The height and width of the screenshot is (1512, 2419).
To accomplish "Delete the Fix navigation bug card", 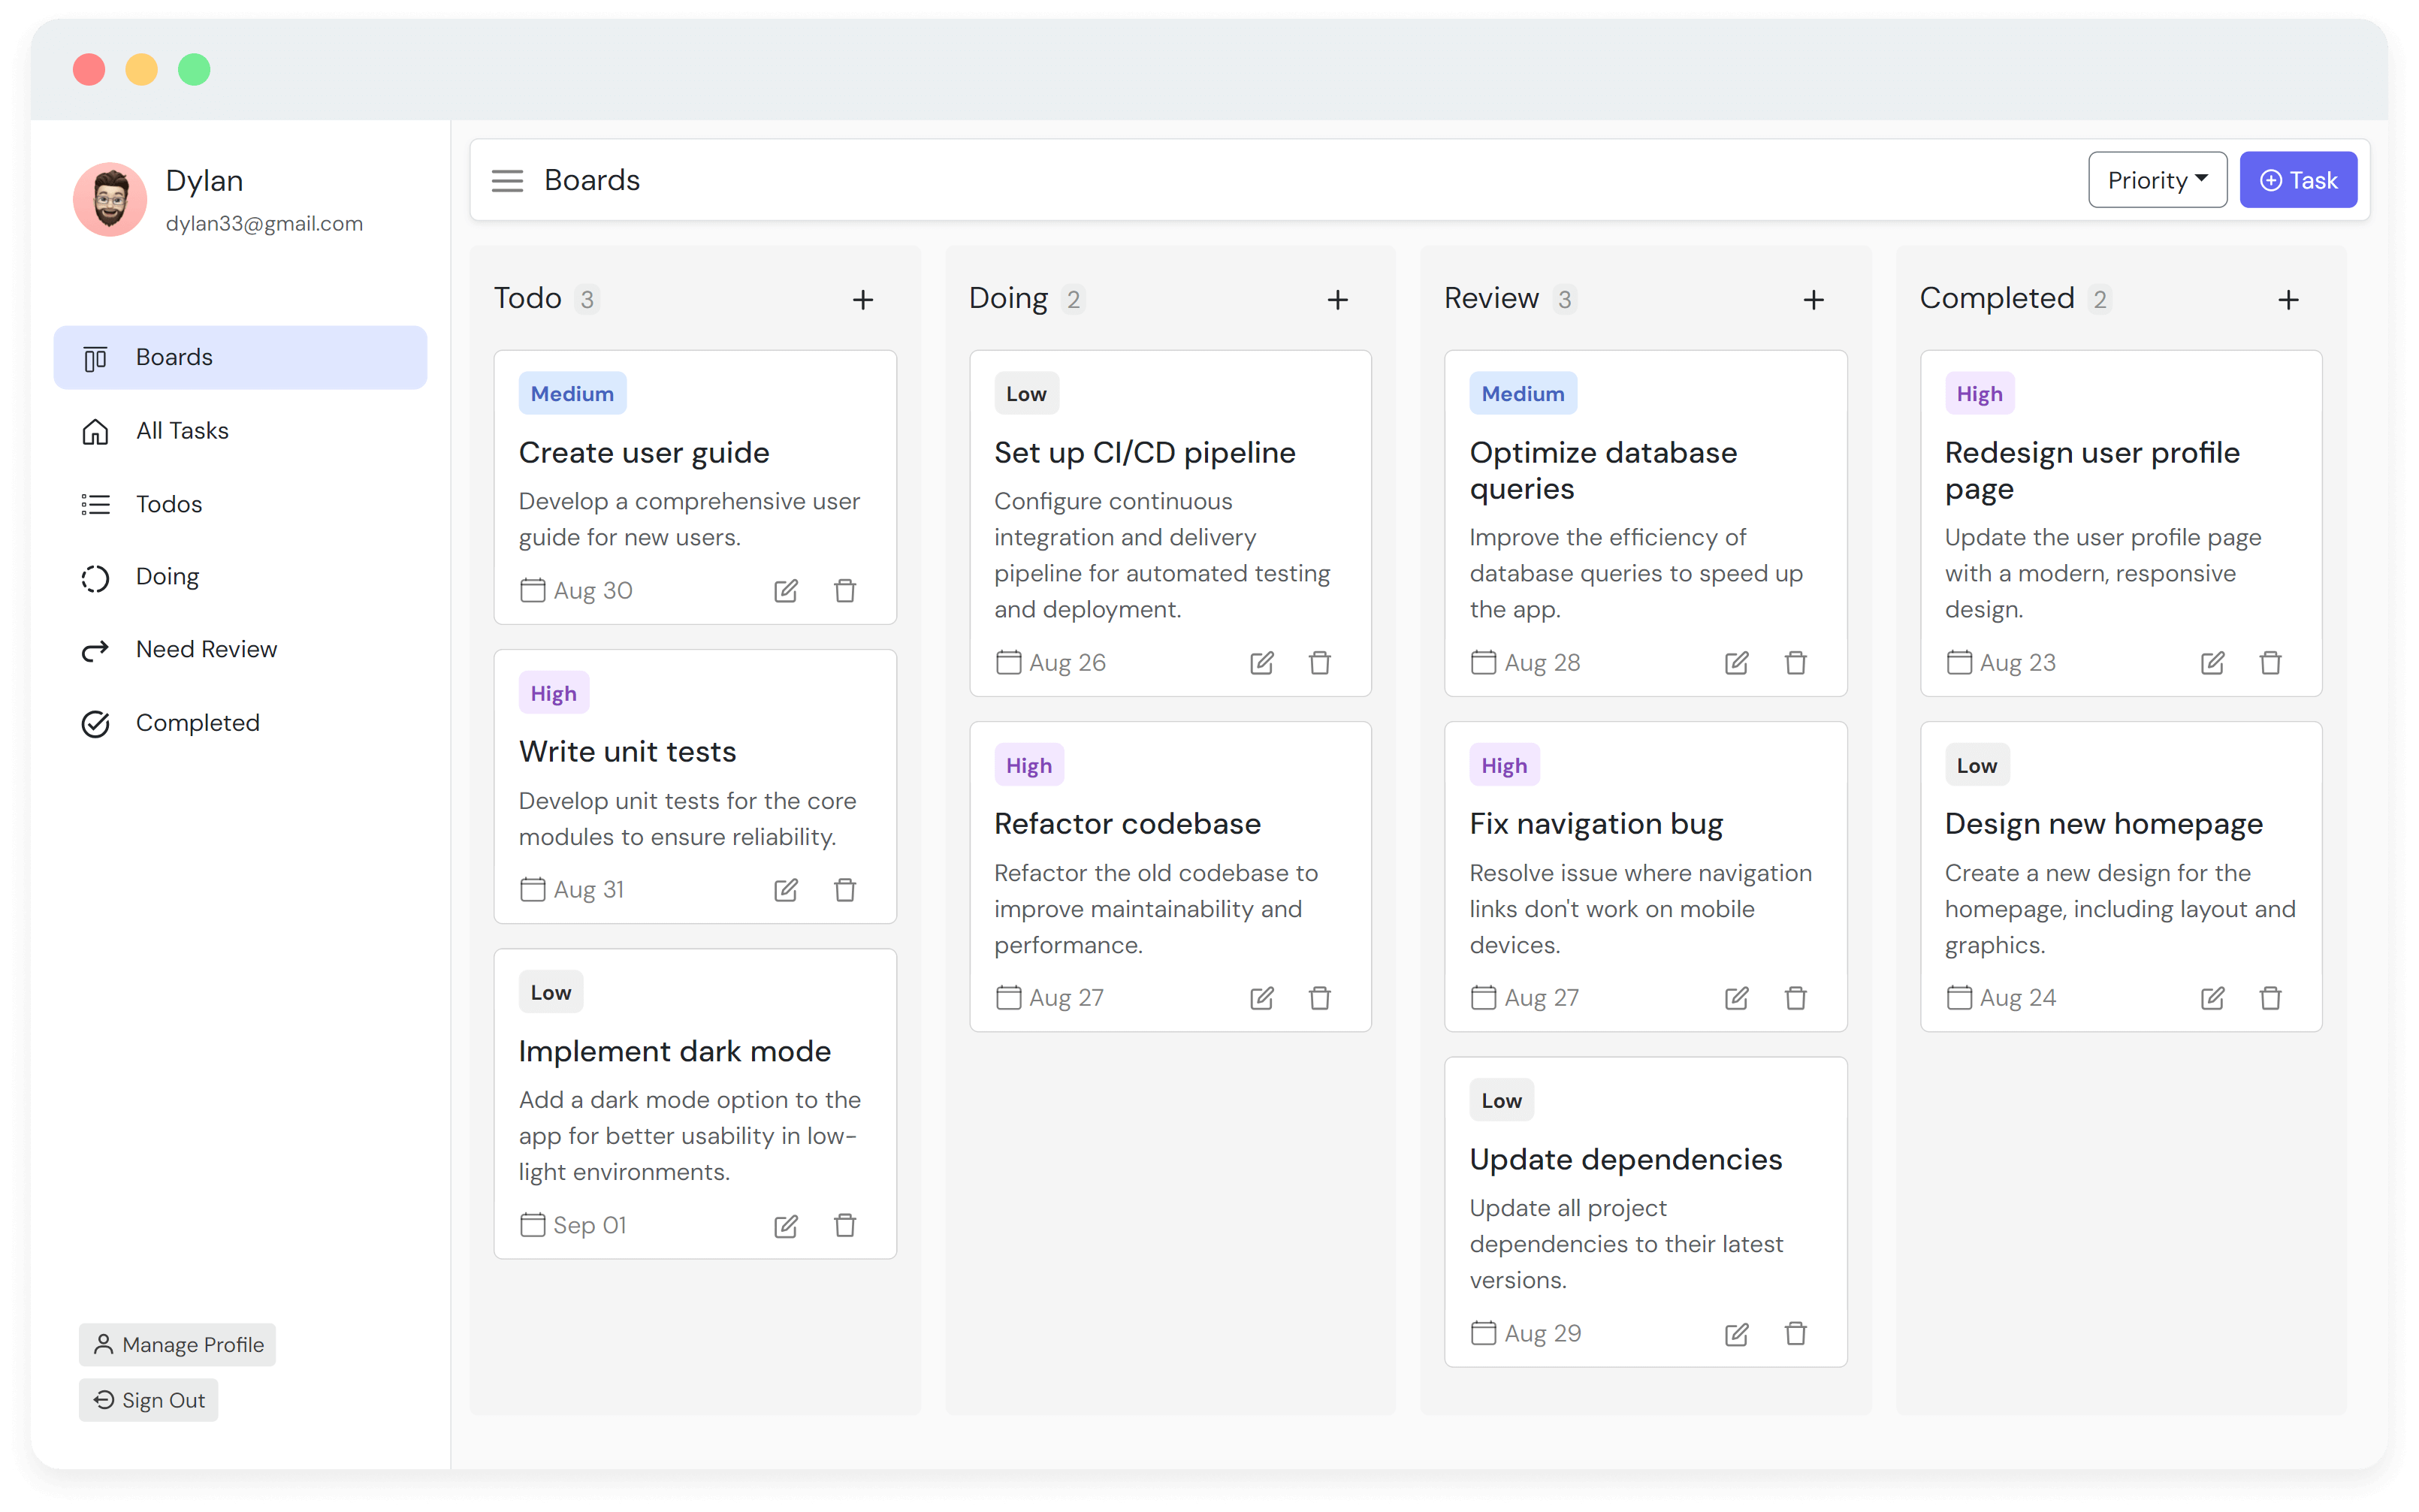I will (x=1795, y=998).
